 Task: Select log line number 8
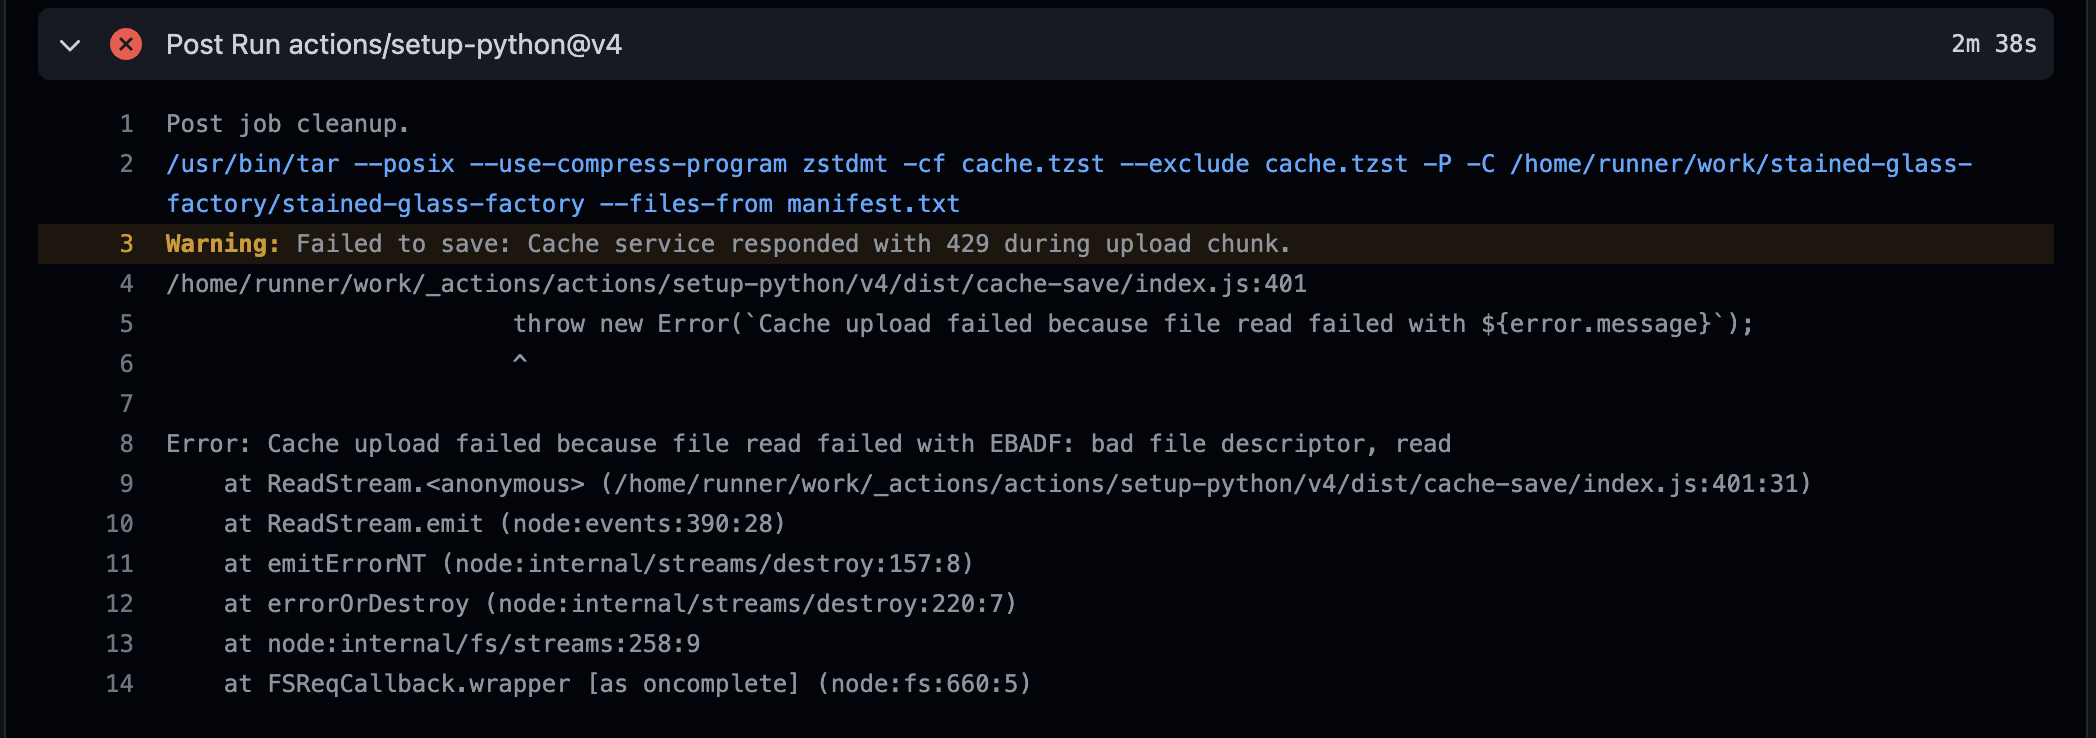click(126, 444)
